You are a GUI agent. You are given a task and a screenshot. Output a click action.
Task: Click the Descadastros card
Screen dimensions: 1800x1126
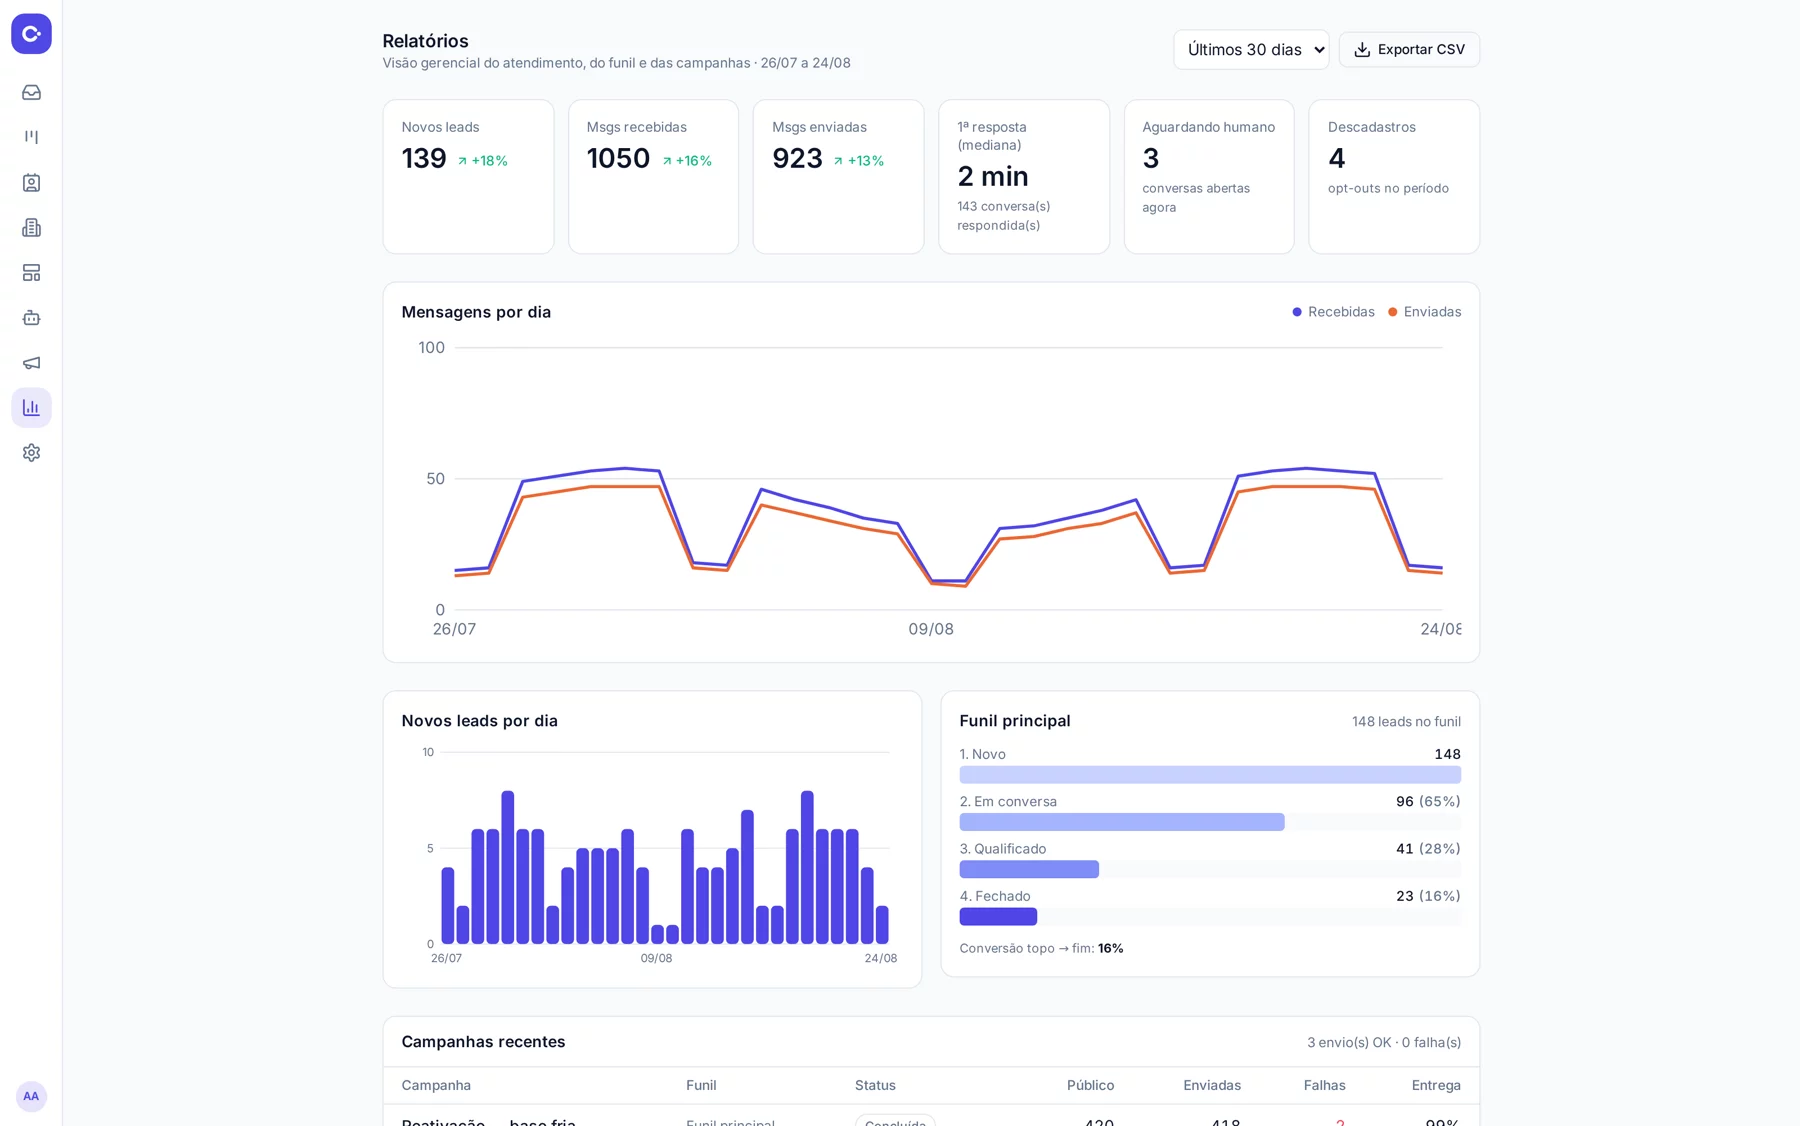[1394, 176]
